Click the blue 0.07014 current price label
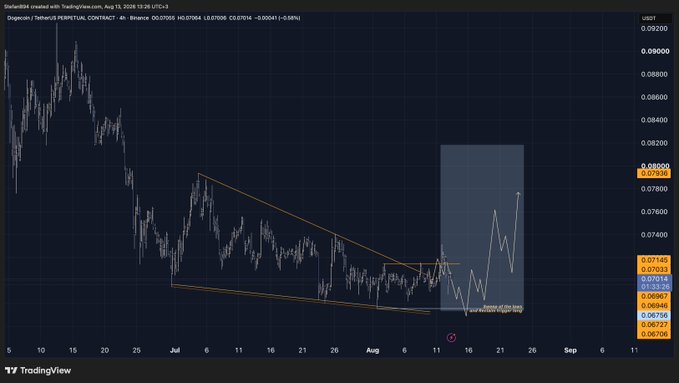Screen dimensions: 679x383 click(x=654, y=279)
